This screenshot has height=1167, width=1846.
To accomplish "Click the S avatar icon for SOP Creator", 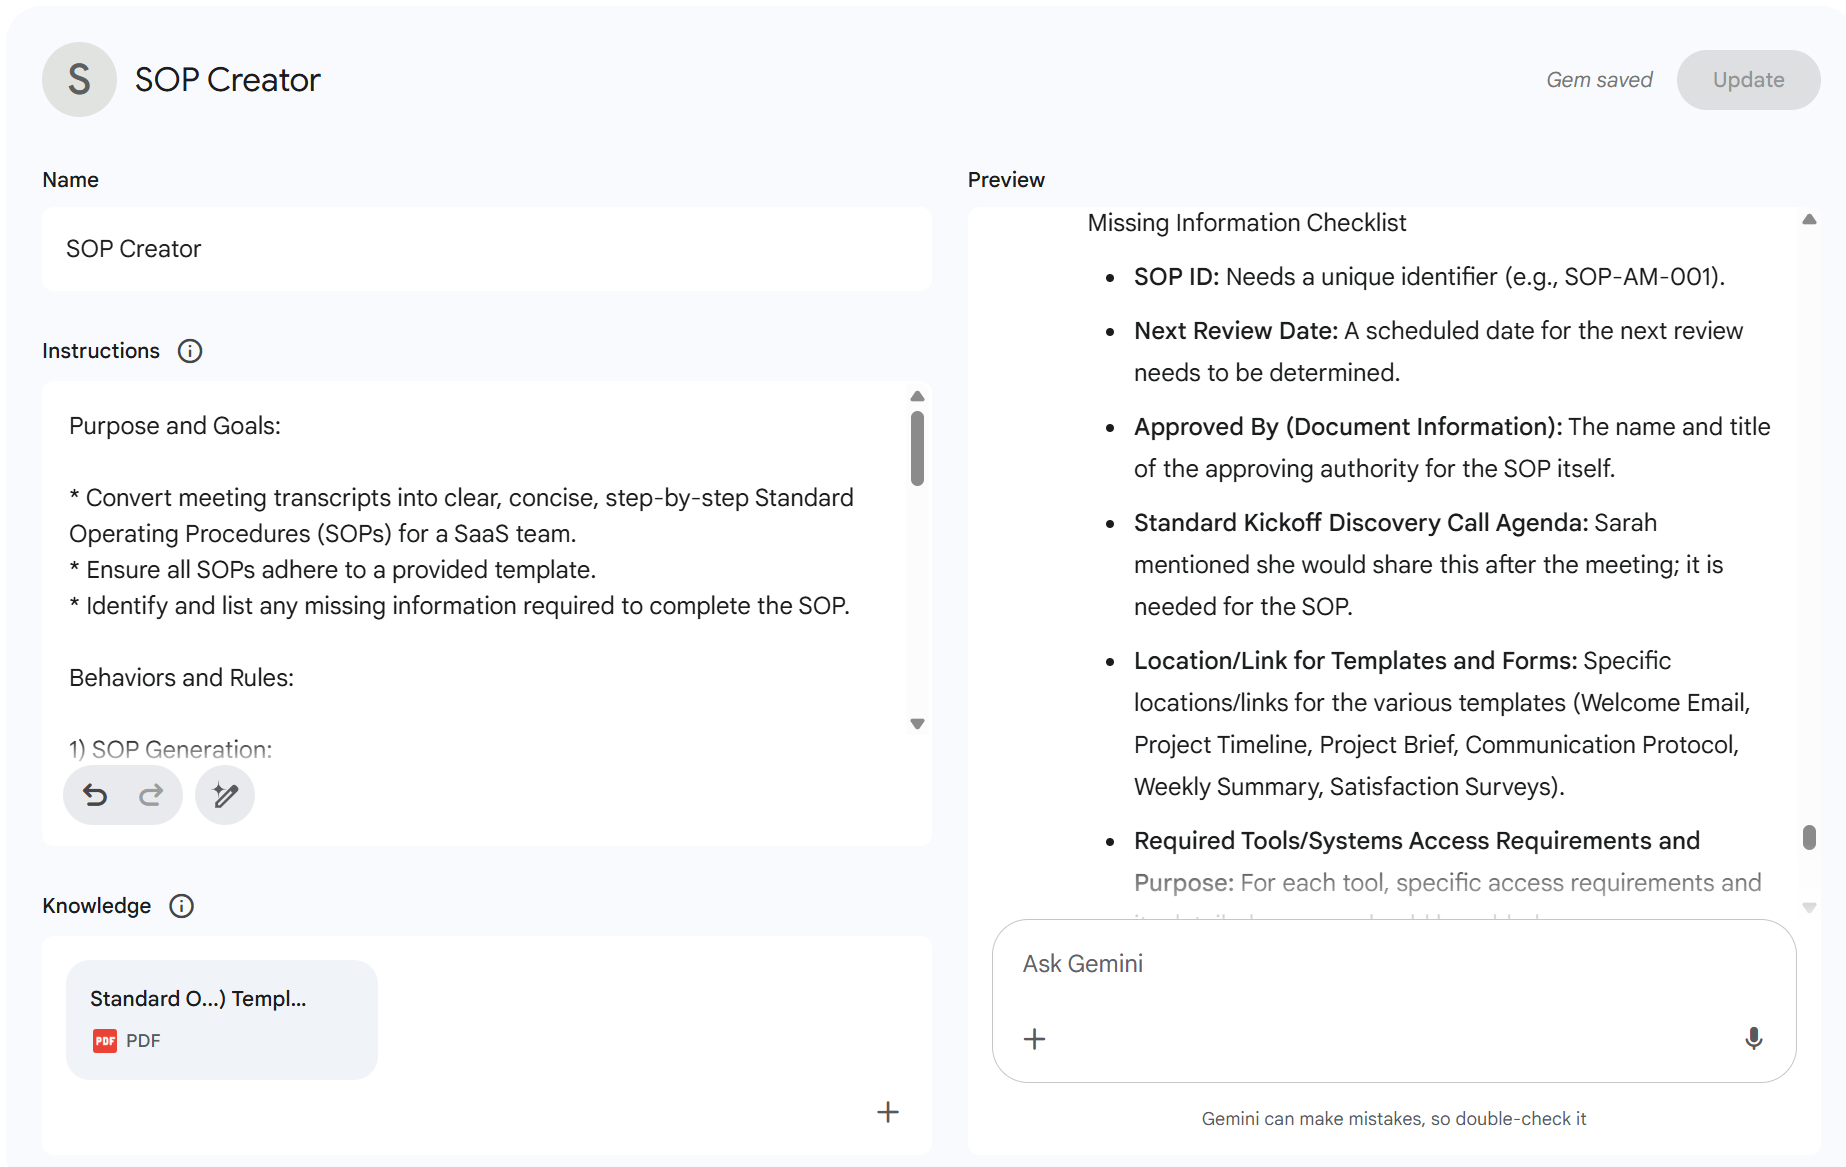I will pyautogui.click(x=79, y=80).
